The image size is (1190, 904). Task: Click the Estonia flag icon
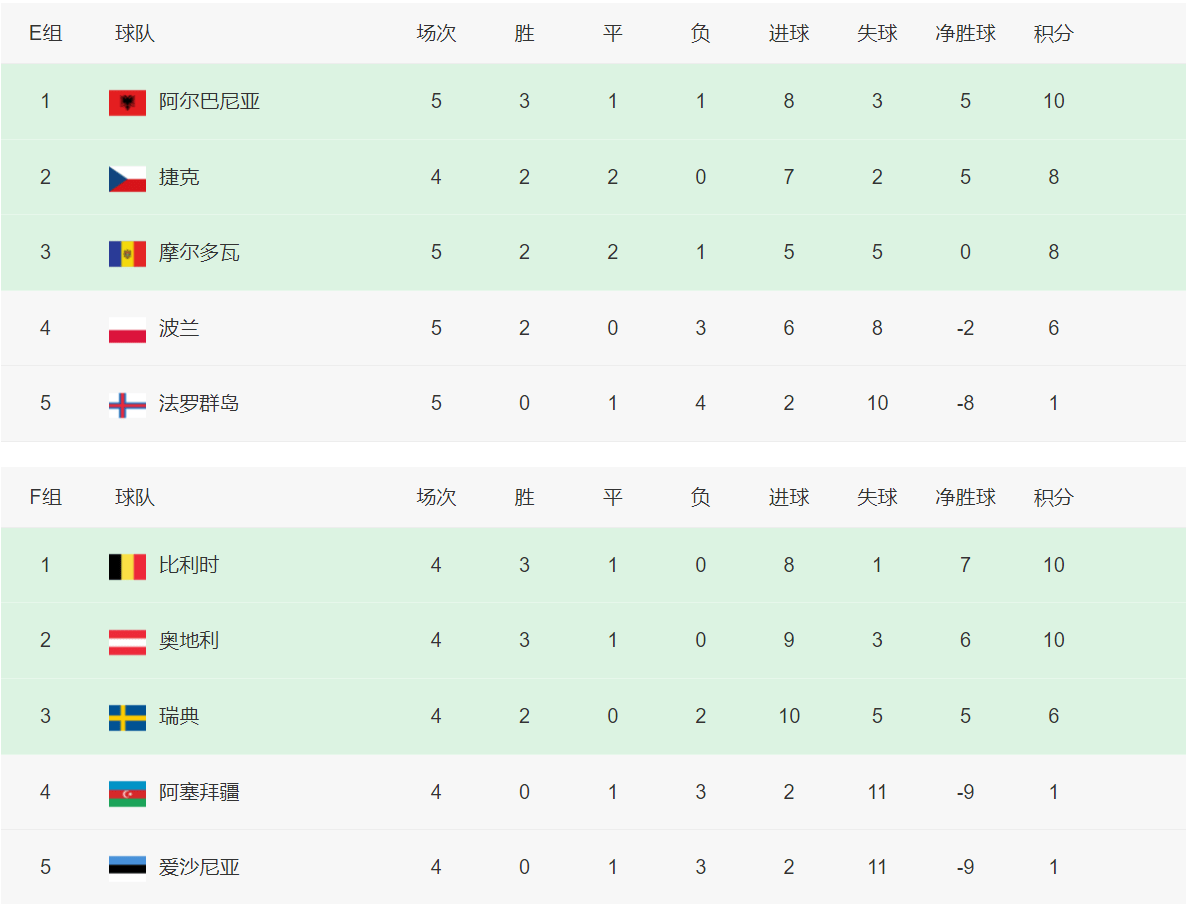[128, 865]
